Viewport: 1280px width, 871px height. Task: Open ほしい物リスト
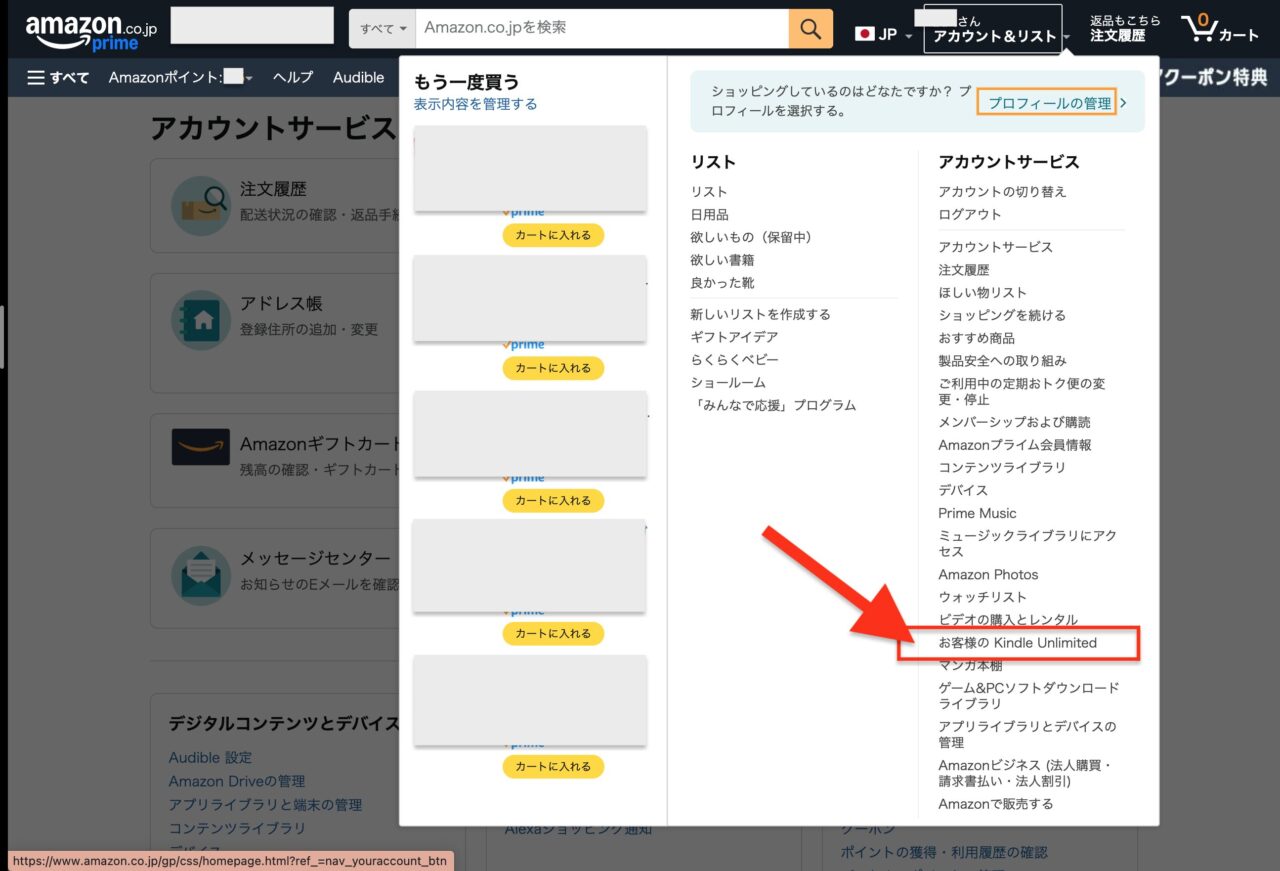(982, 293)
